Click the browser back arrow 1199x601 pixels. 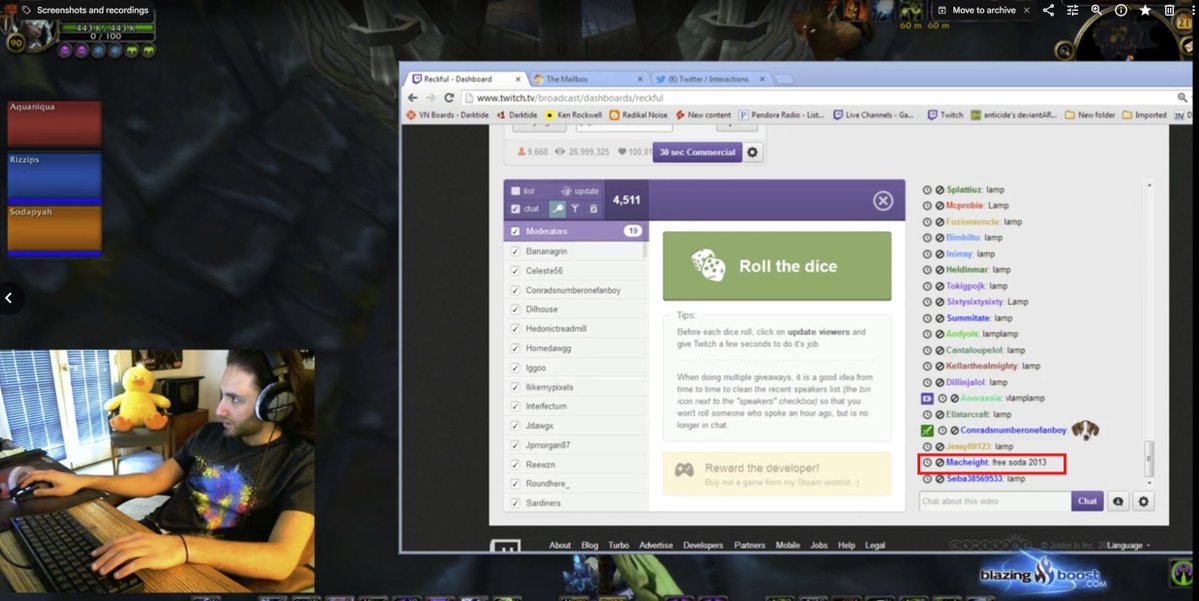[413, 98]
